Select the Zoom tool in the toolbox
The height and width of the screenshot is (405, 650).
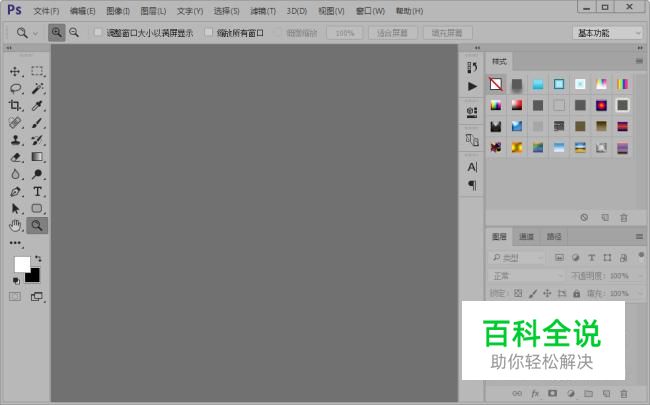[37, 226]
